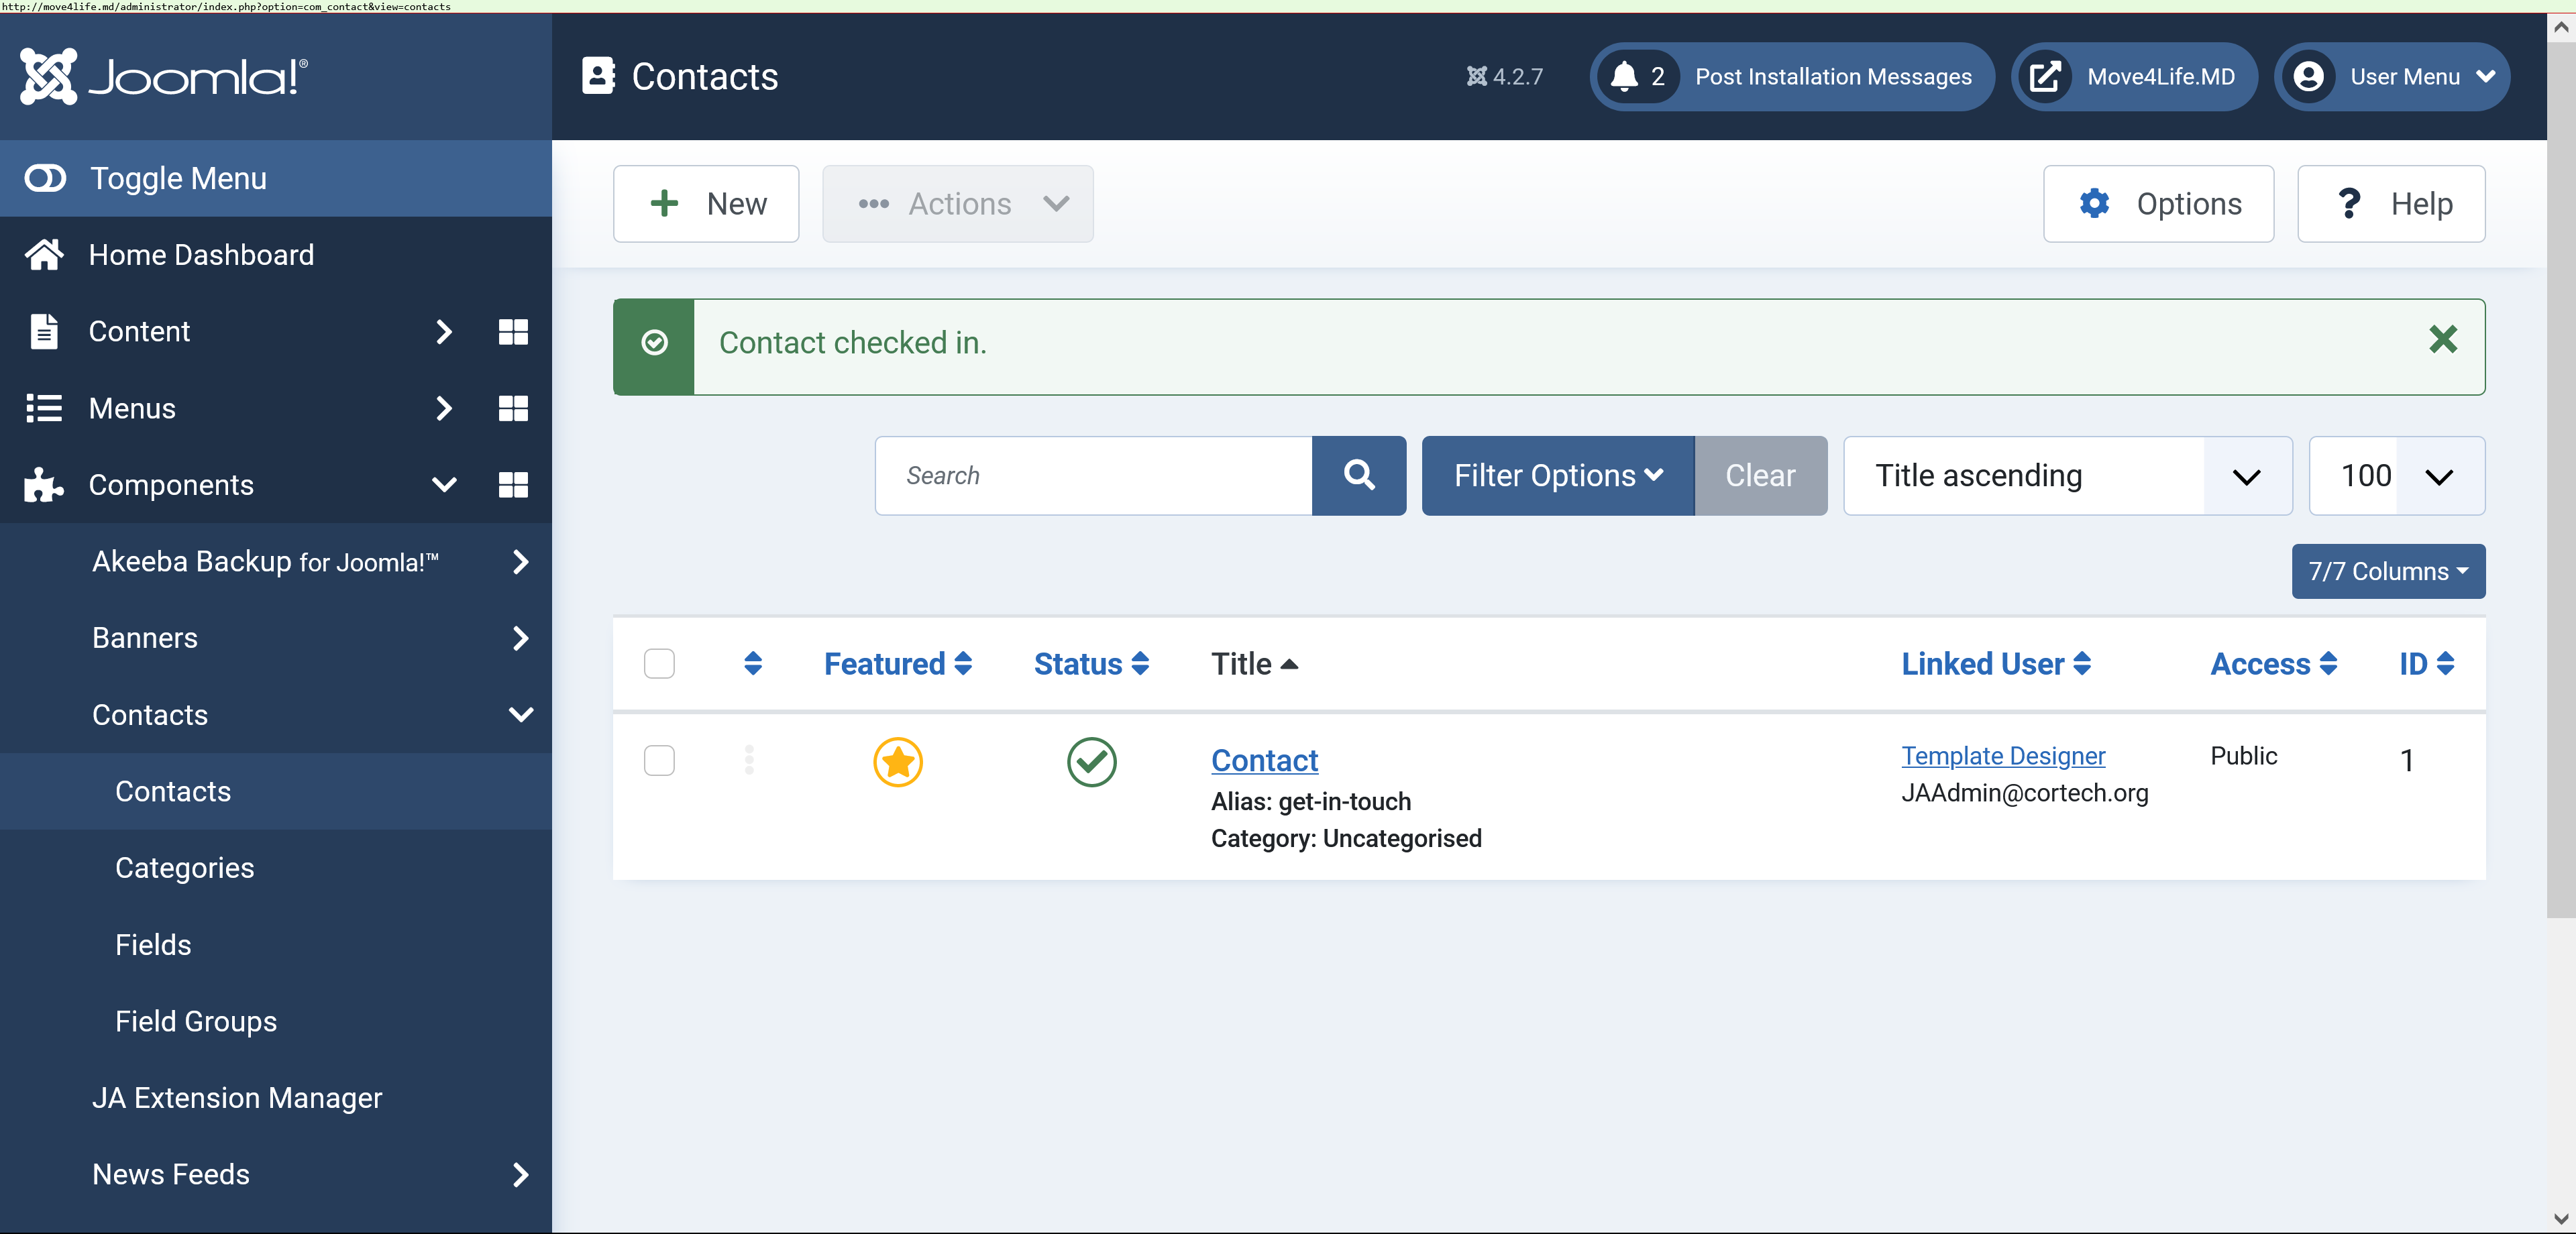Image resolution: width=2576 pixels, height=1234 pixels.
Task: Click the published status checkmark icon
Action: tap(1091, 762)
